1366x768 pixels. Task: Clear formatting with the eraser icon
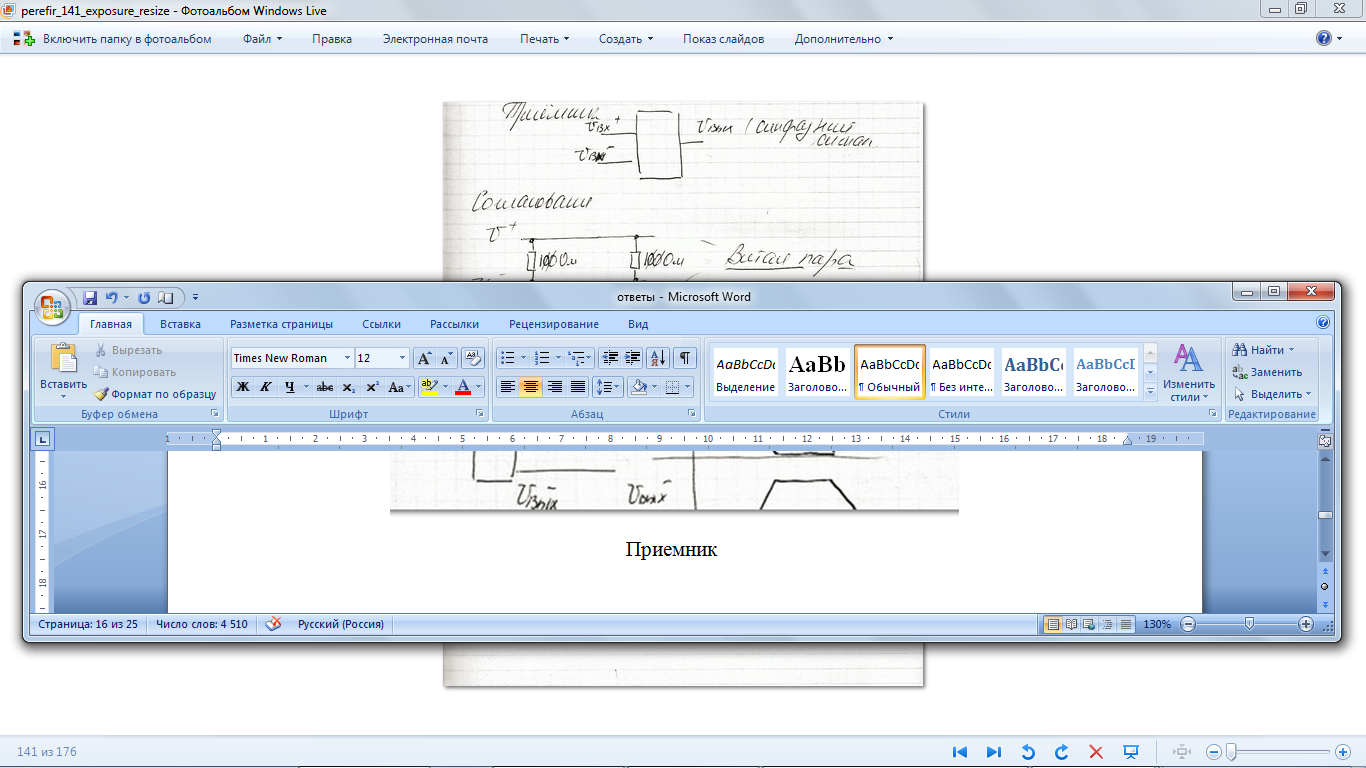[x=472, y=358]
